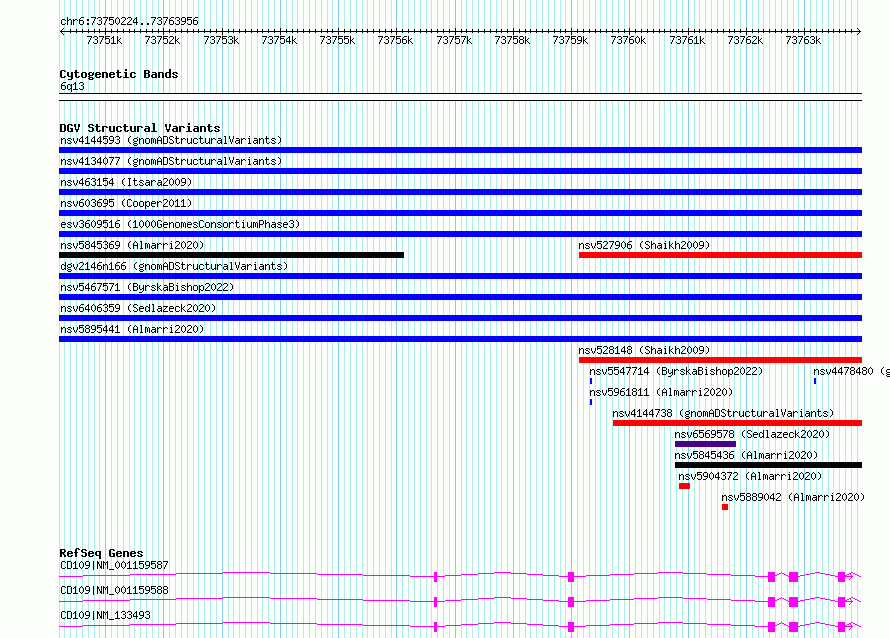
Task: Click the blue nsv5895441 variant bar
Action: pos(460,339)
